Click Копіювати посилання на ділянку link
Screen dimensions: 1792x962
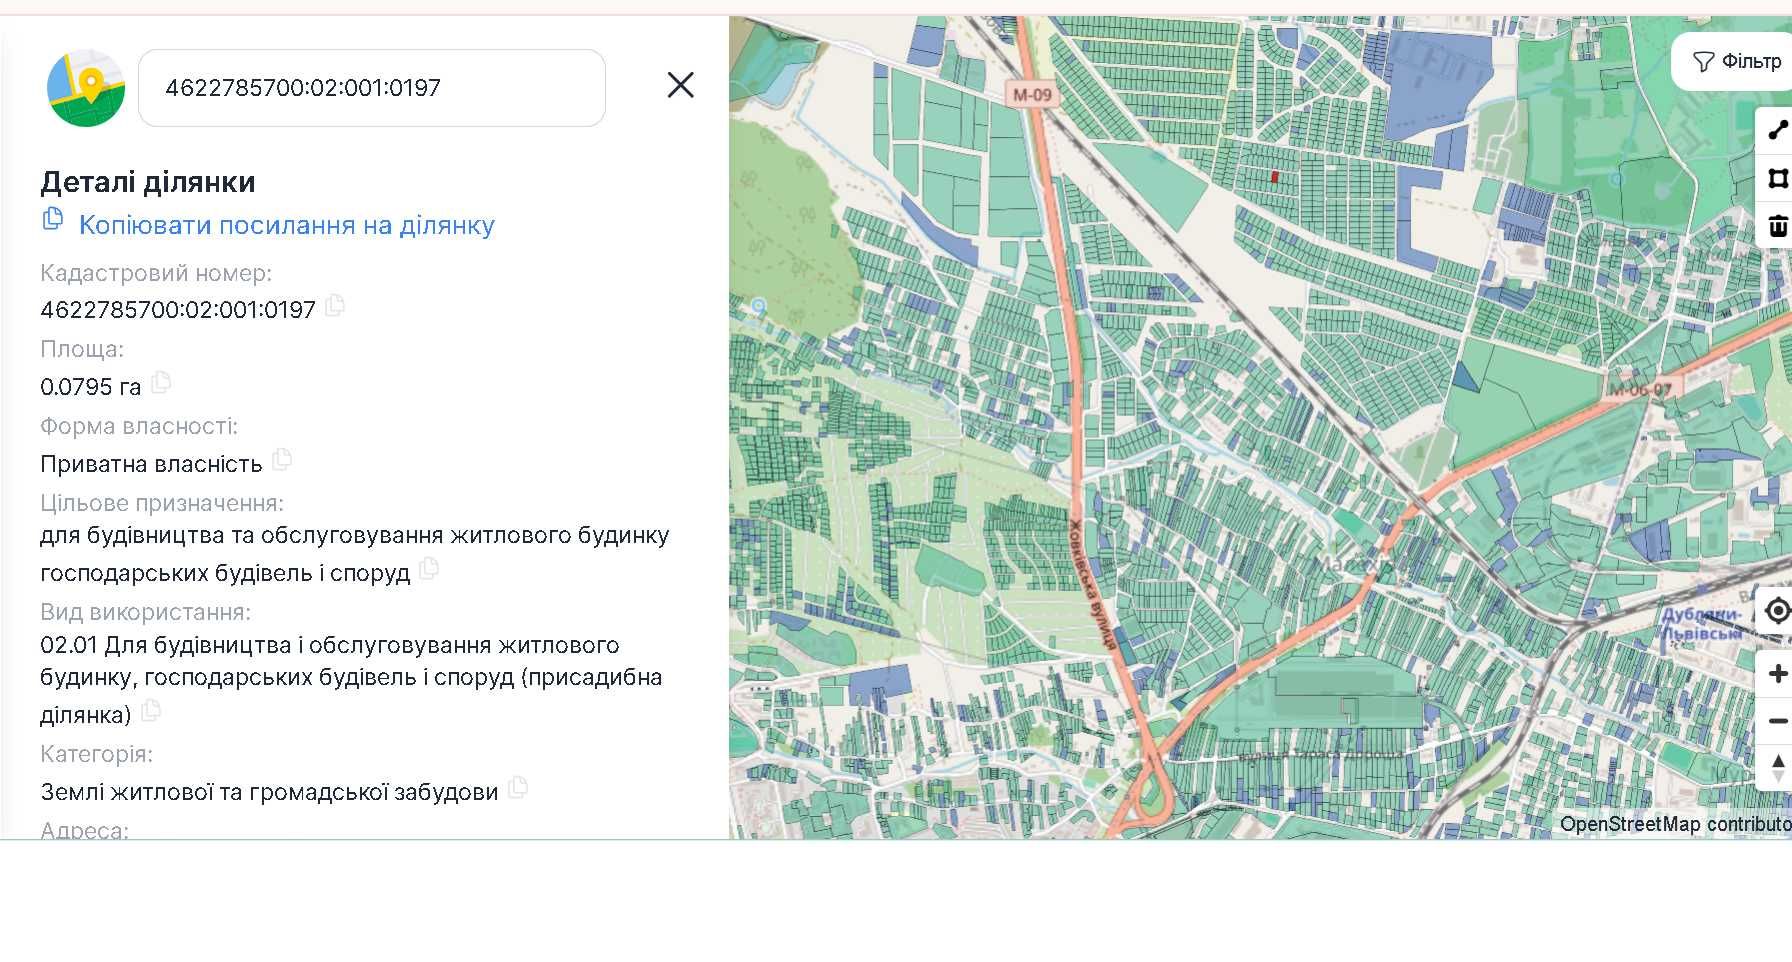(x=286, y=225)
